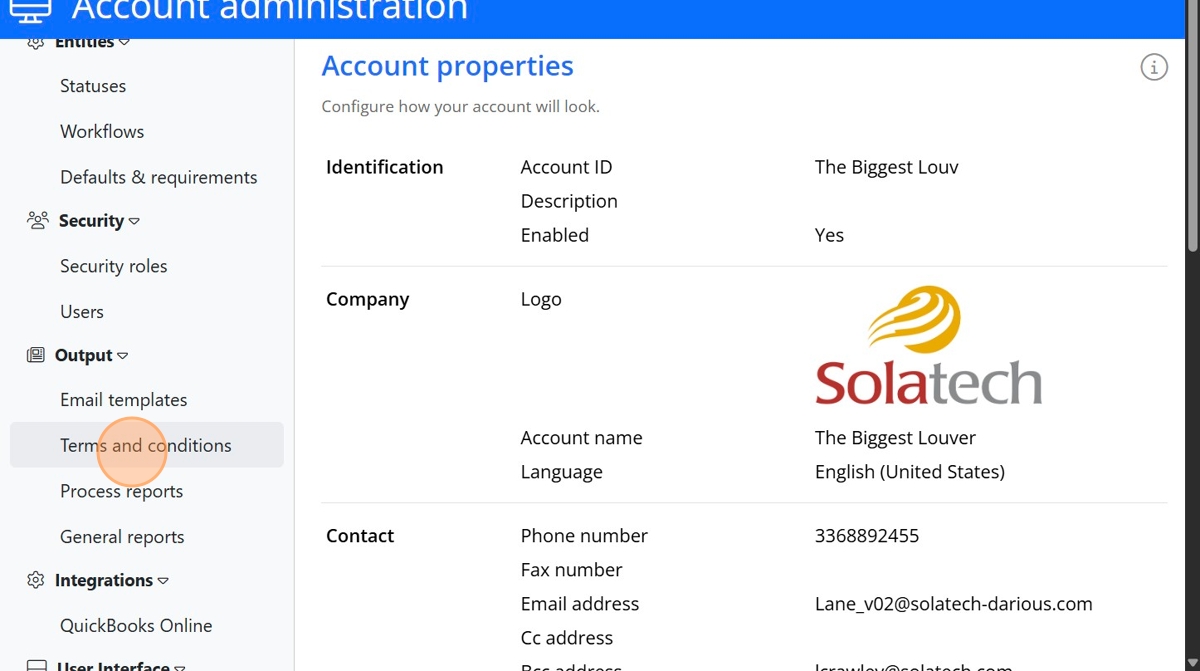Collapse the Output section

pos(122,355)
